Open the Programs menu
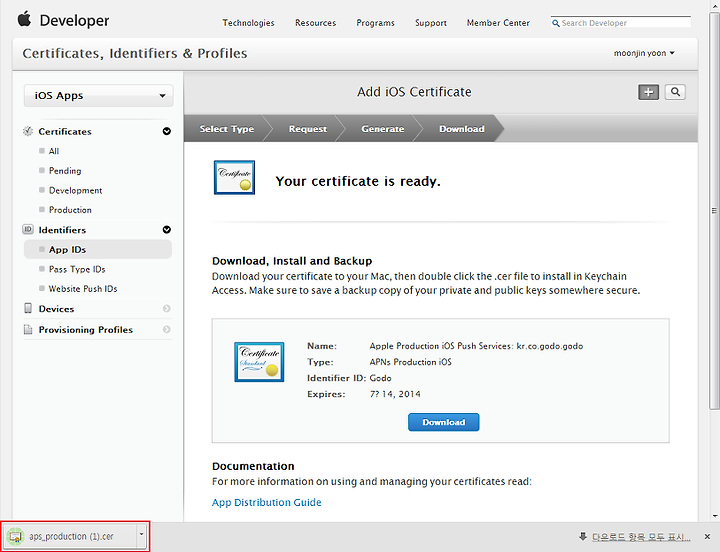 pos(375,23)
